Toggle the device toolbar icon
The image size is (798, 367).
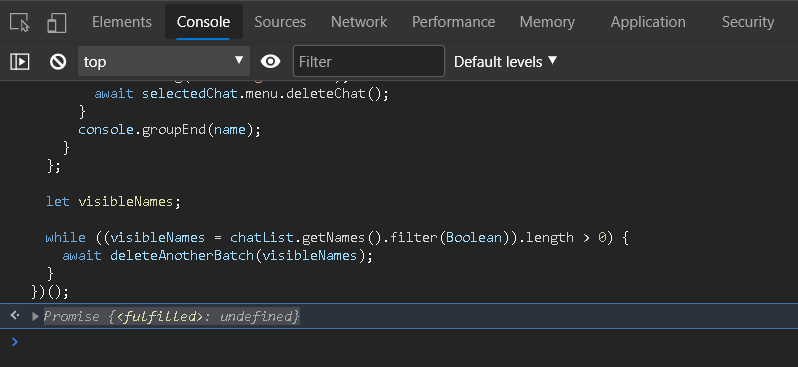56,22
